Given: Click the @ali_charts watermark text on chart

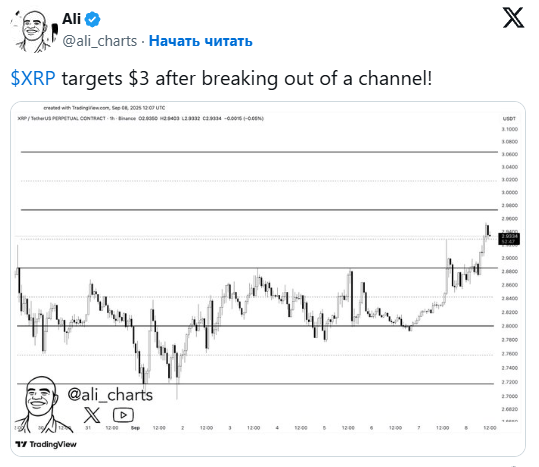Looking at the screenshot, I should (x=110, y=394).
